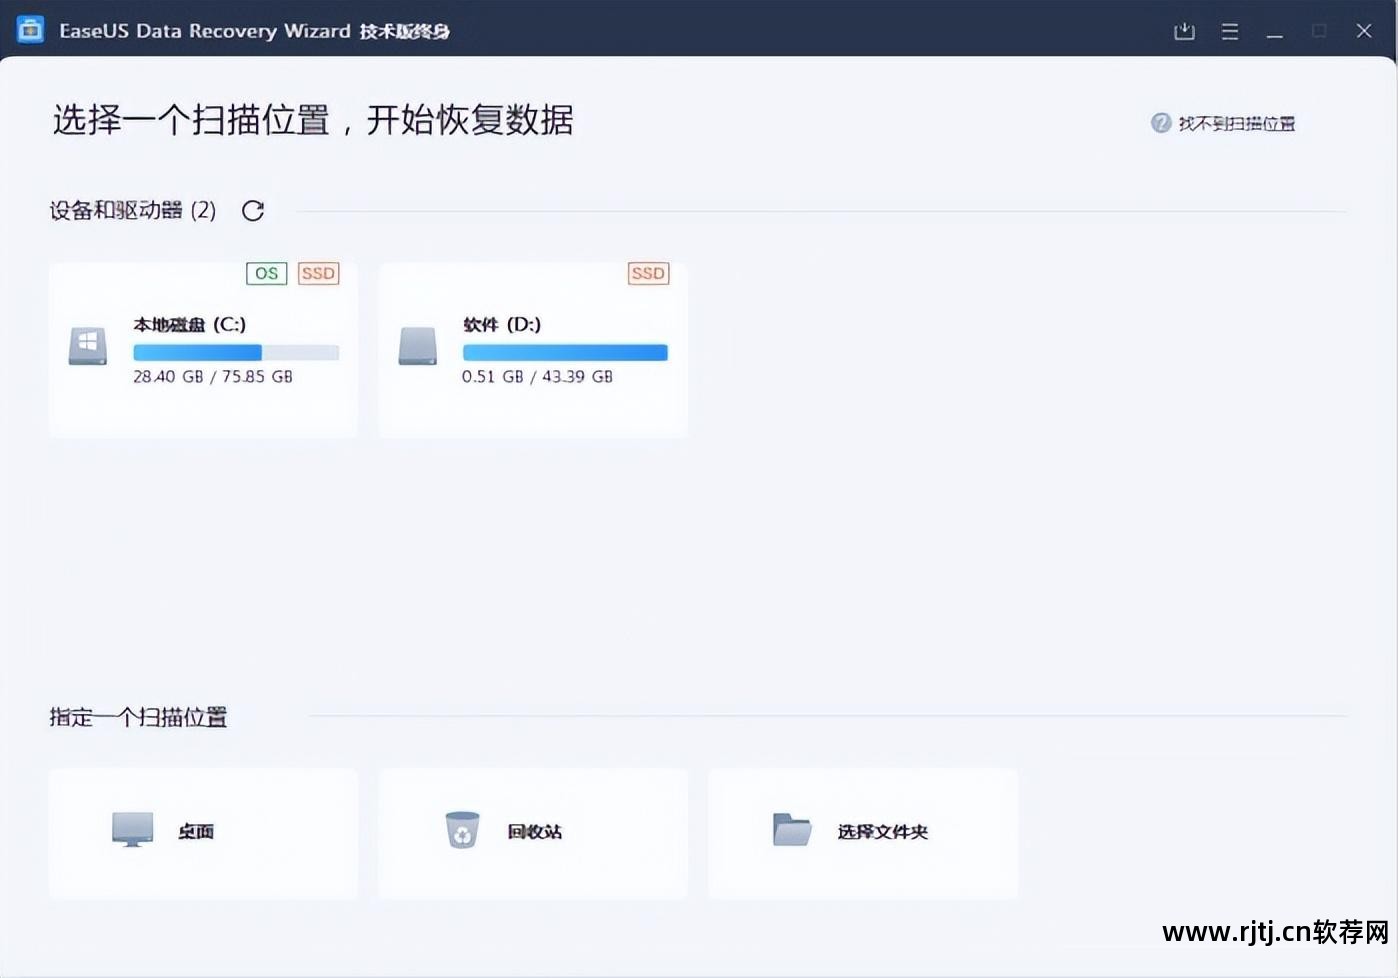Screen dimensions: 1398x978
Task: Click the disk icon for drive D:
Action: 418,346
